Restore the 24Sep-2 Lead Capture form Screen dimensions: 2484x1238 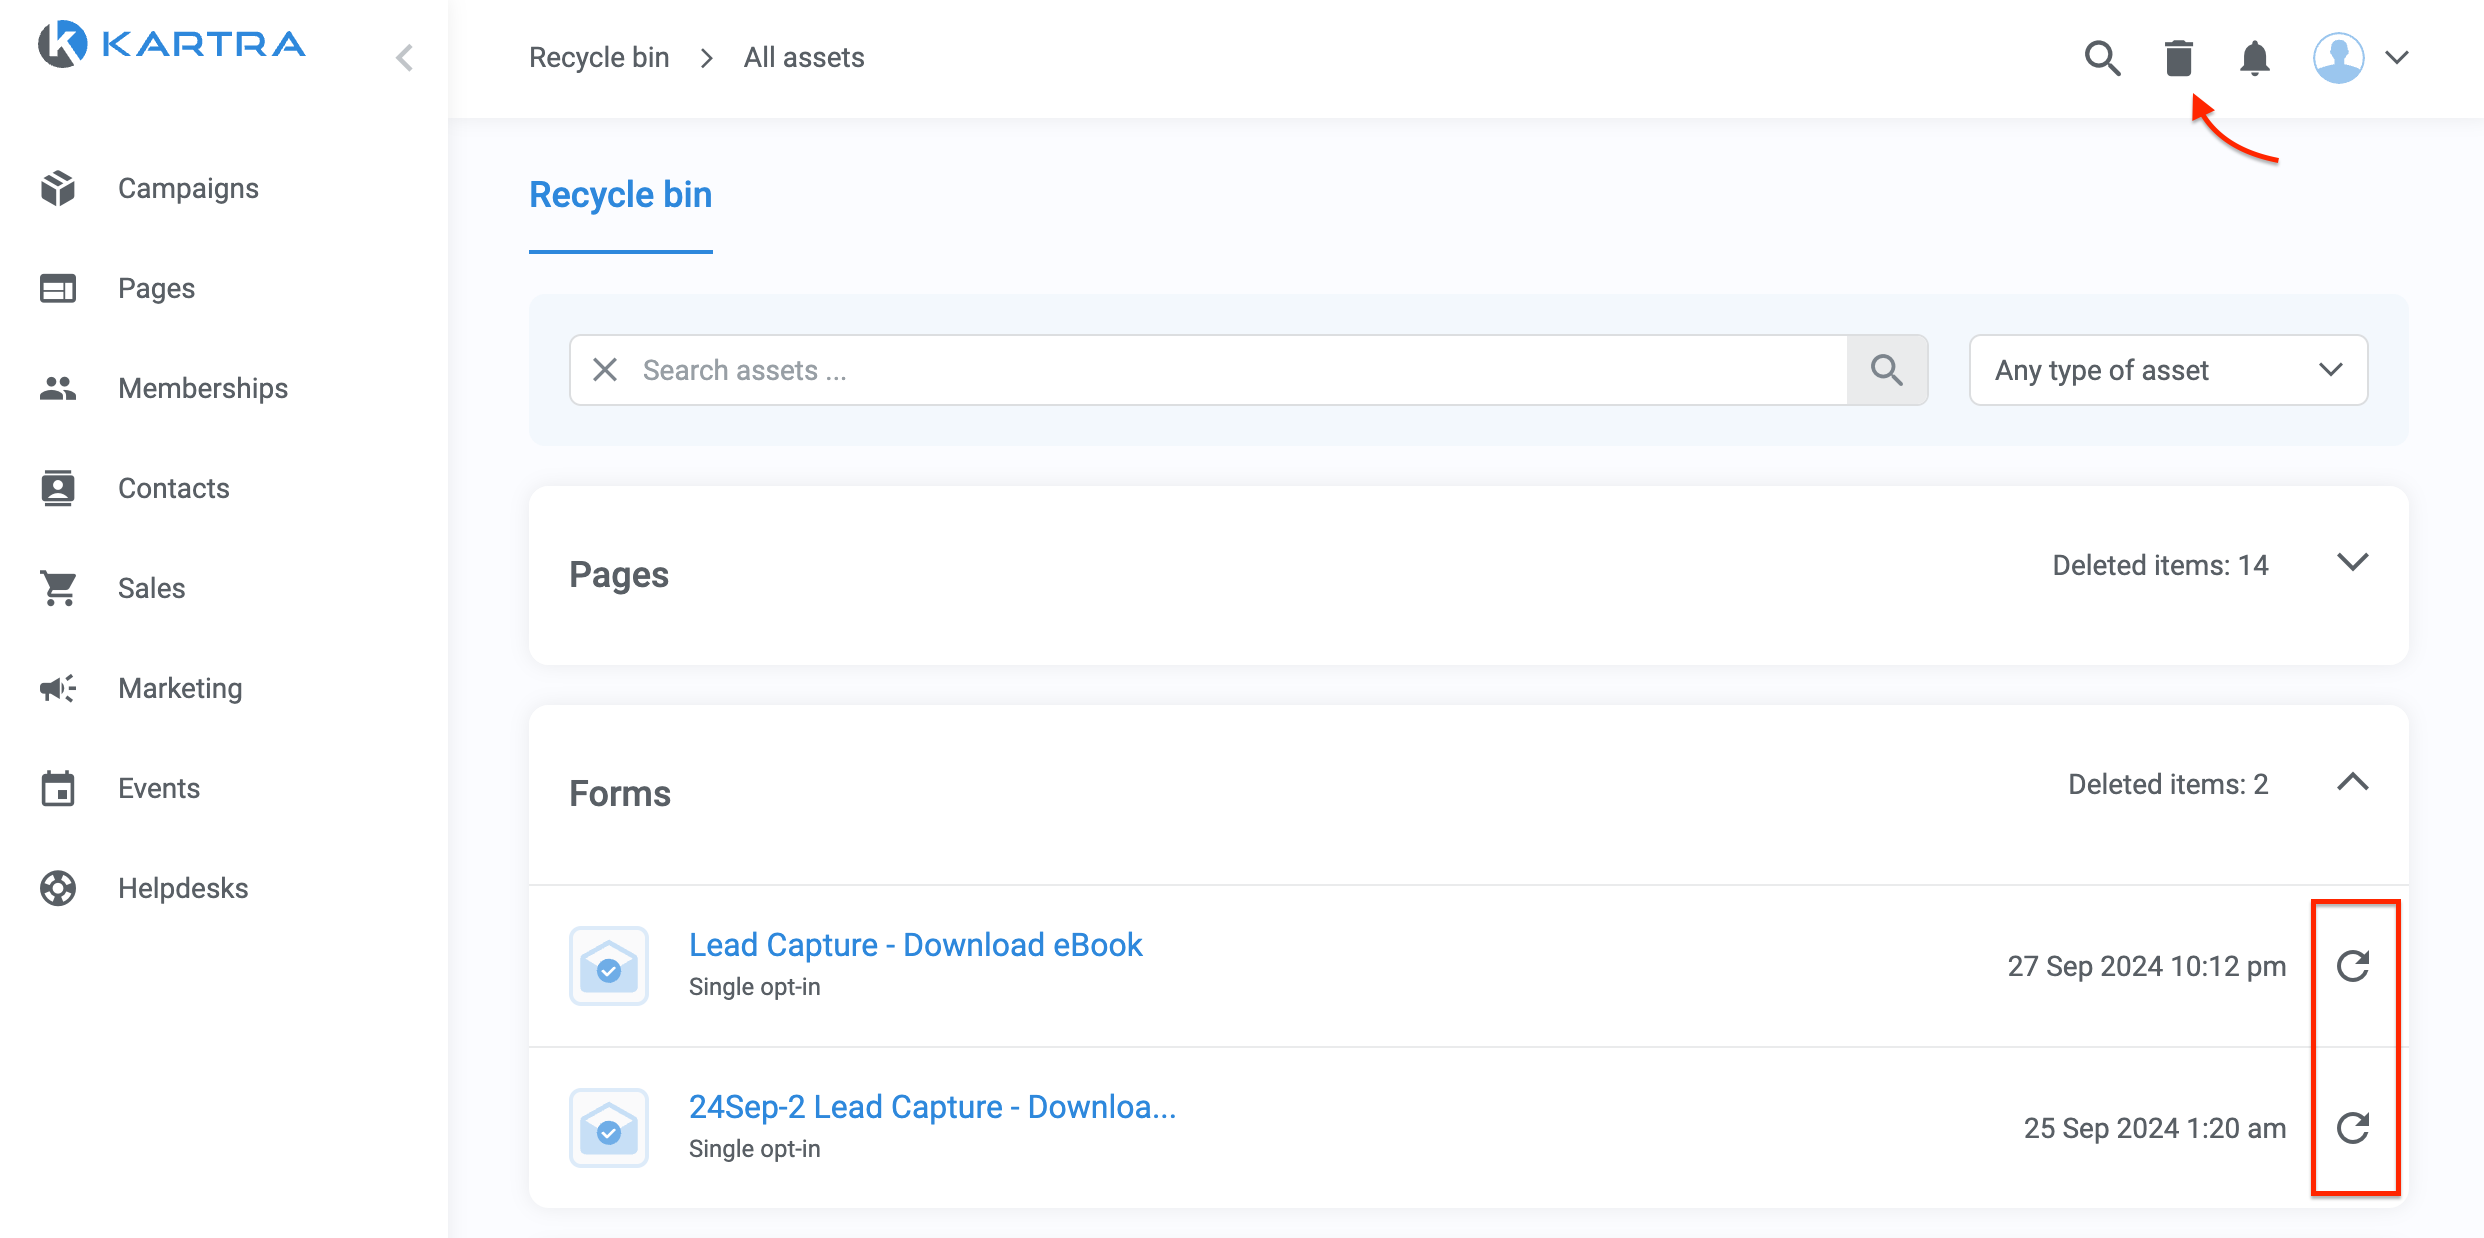tap(2353, 1128)
